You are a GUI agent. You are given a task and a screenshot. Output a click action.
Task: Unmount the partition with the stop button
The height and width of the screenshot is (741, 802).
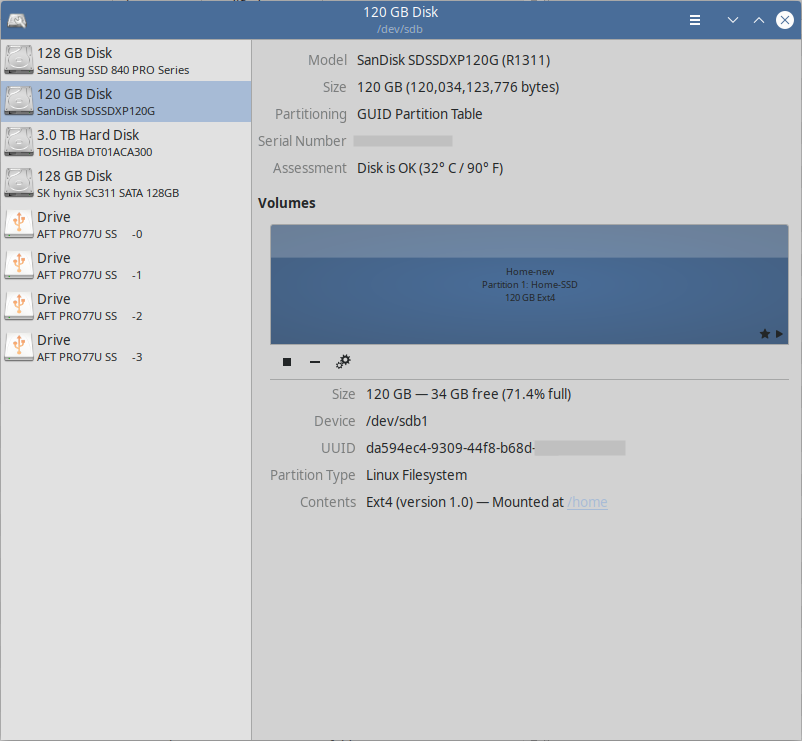click(287, 362)
